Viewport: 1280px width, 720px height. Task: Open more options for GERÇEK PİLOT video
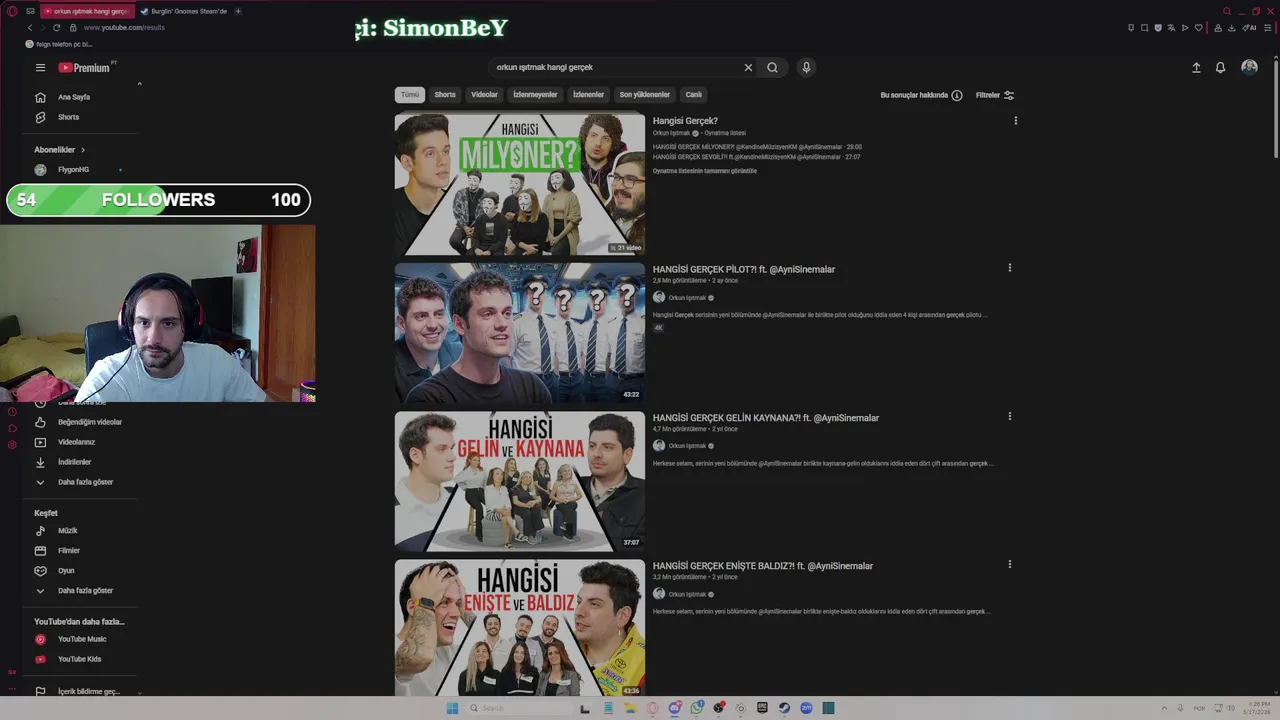1009,268
